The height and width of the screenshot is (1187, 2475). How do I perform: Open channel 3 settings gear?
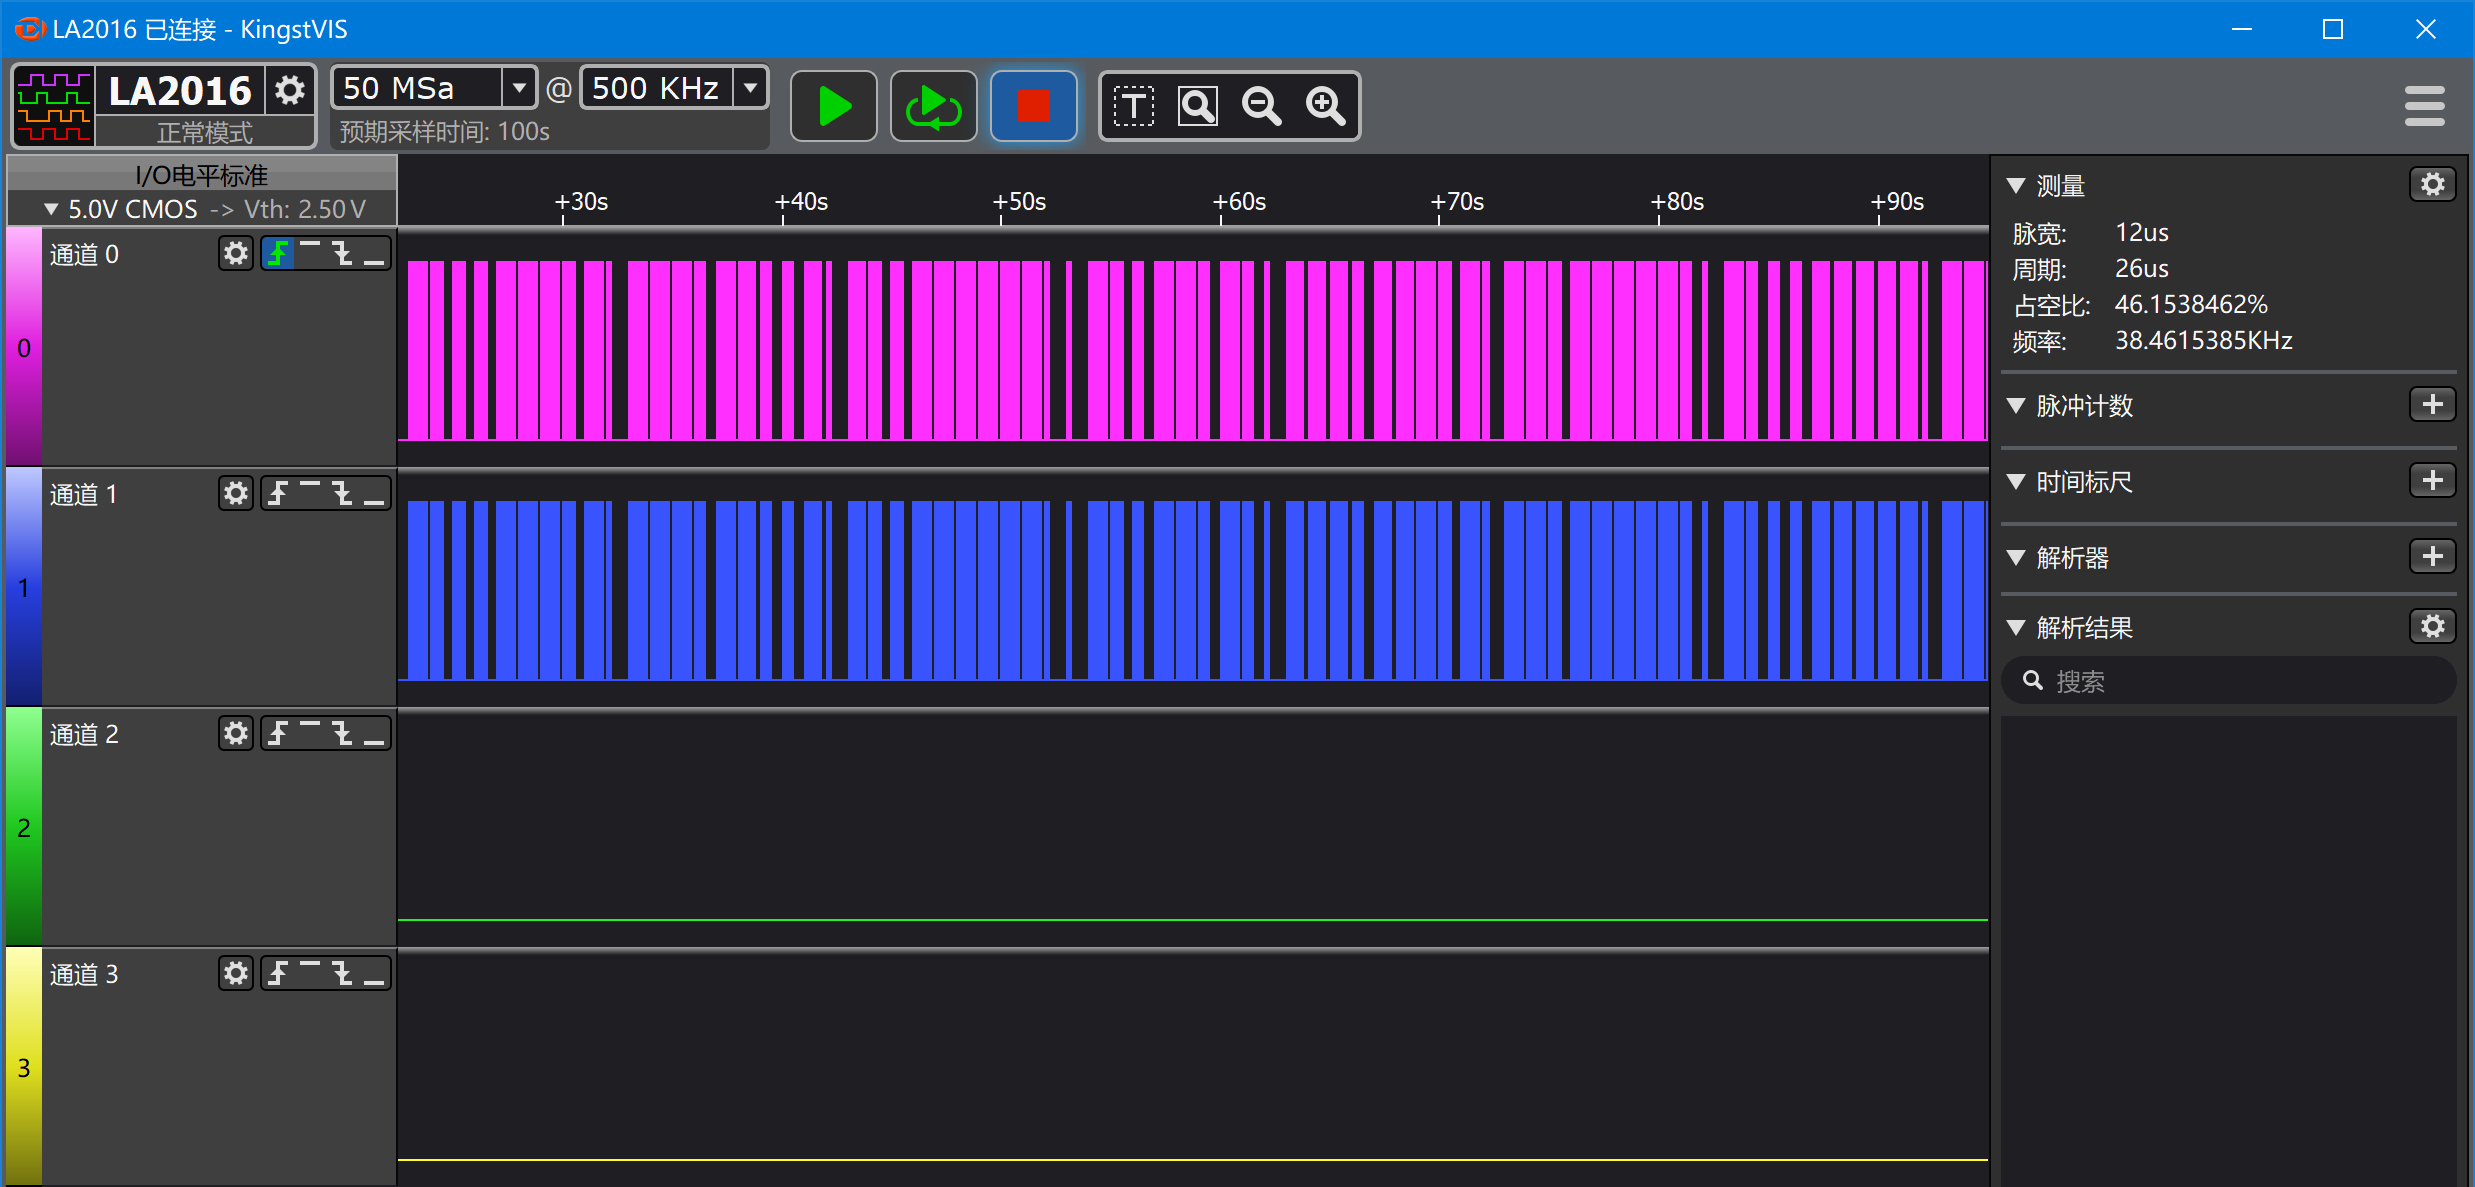[x=236, y=973]
